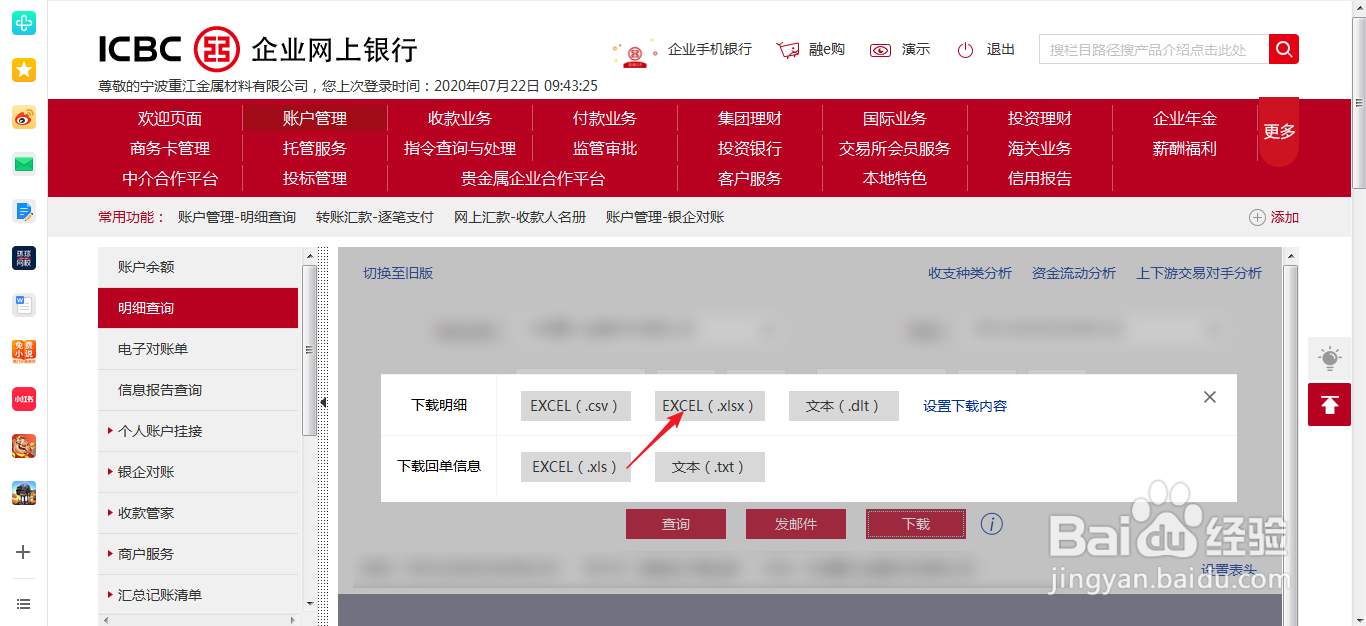Open the 信用报告 menu
The width and height of the screenshot is (1366, 626).
[1040, 178]
